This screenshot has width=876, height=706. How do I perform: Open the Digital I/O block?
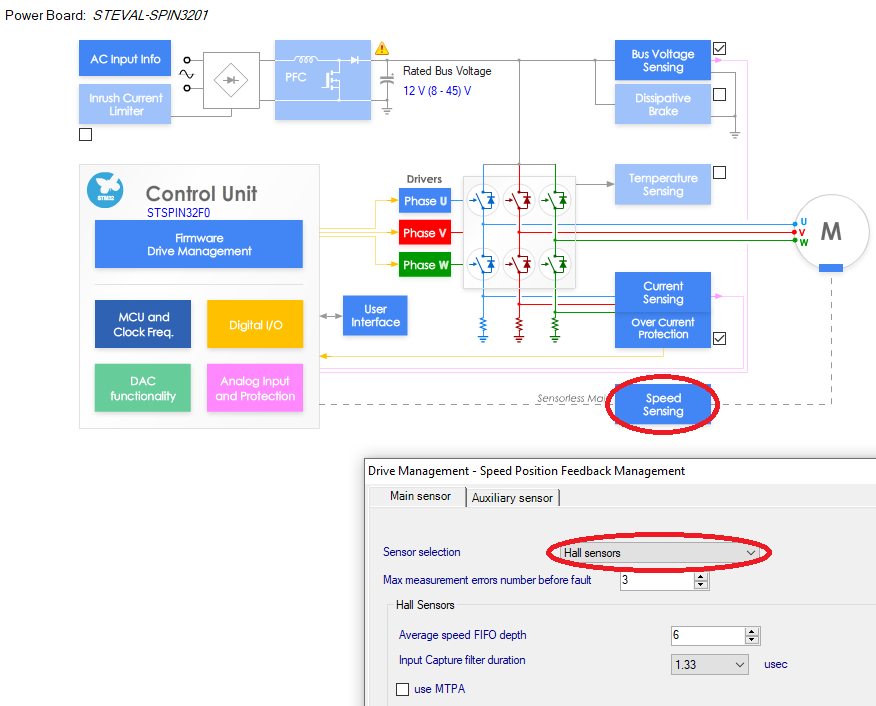255,324
